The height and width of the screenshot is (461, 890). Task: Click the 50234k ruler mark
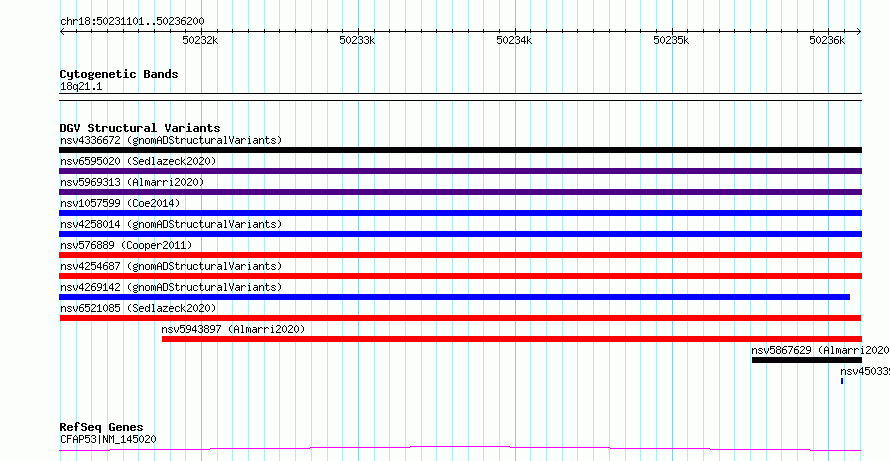click(514, 40)
